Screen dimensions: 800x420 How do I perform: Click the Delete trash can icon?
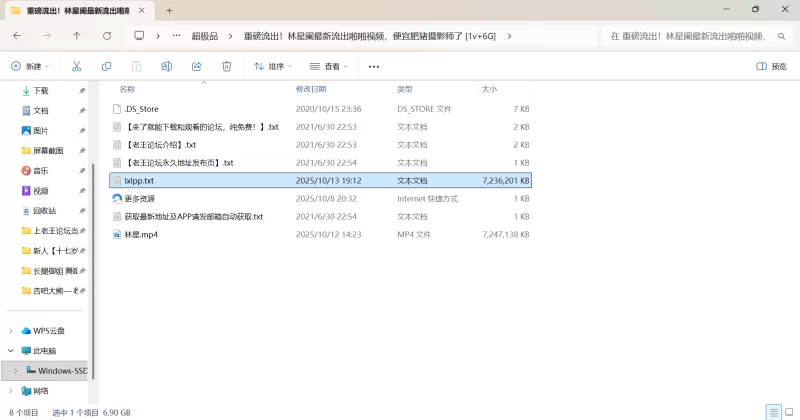[227, 66]
